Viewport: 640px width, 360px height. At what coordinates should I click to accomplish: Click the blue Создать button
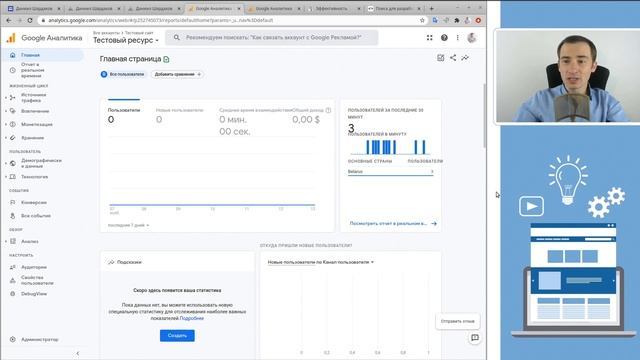tap(177, 336)
